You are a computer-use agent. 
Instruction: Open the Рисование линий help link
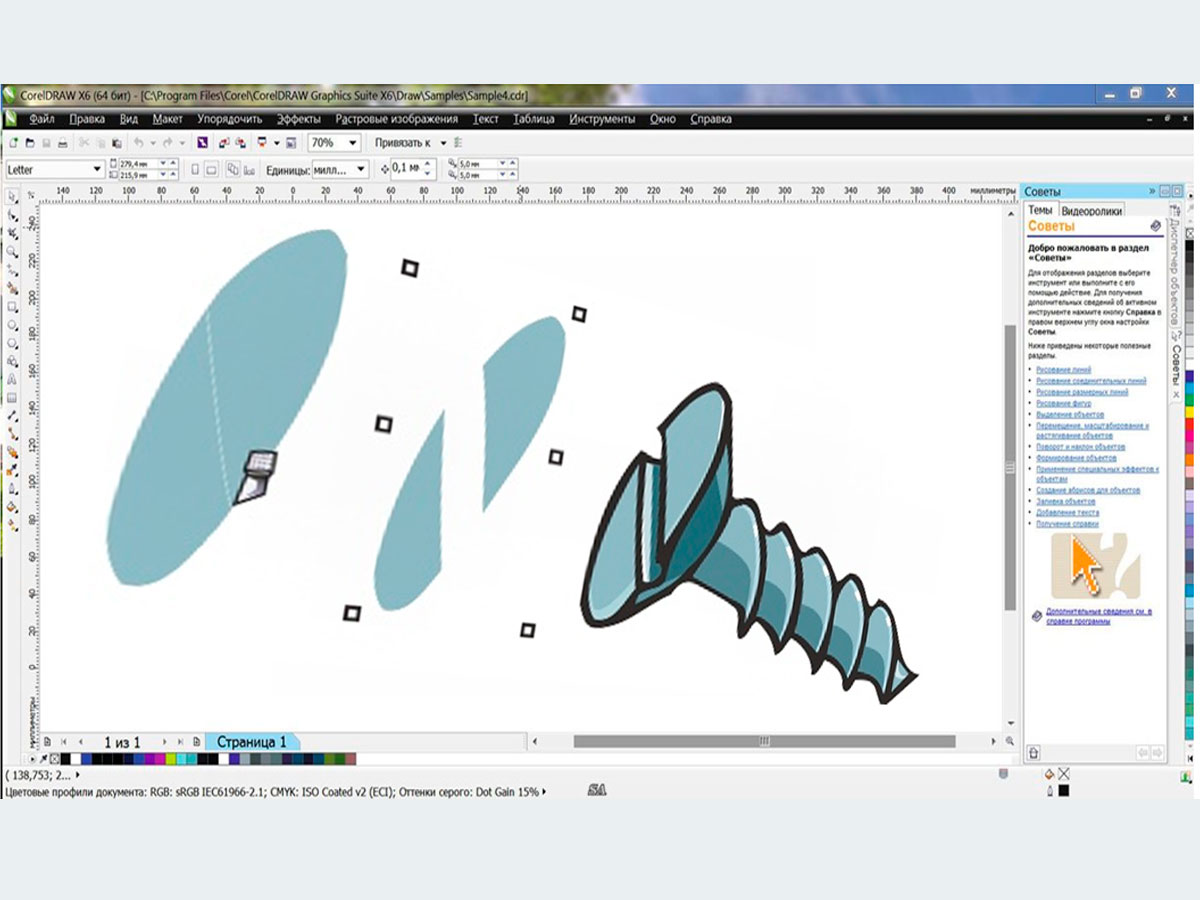click(1063, 370)
